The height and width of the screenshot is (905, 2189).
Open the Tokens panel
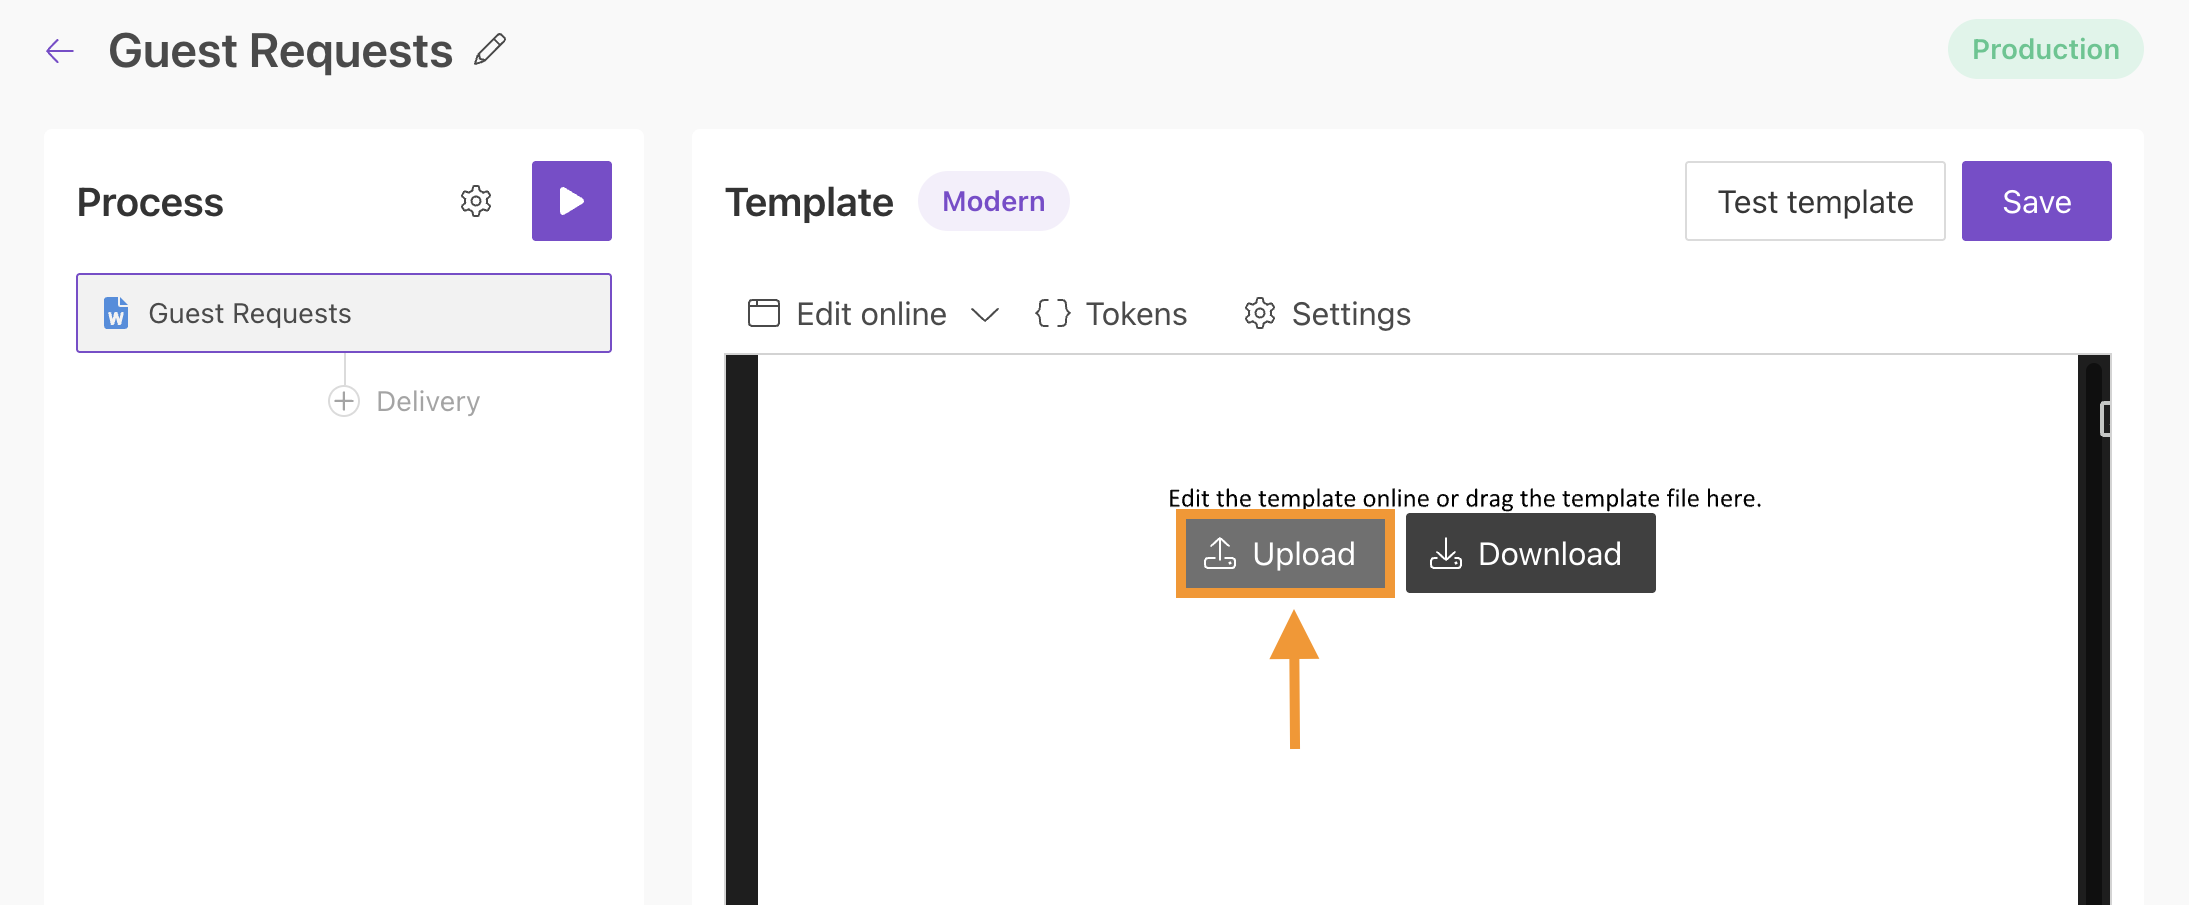[1110, 314]
